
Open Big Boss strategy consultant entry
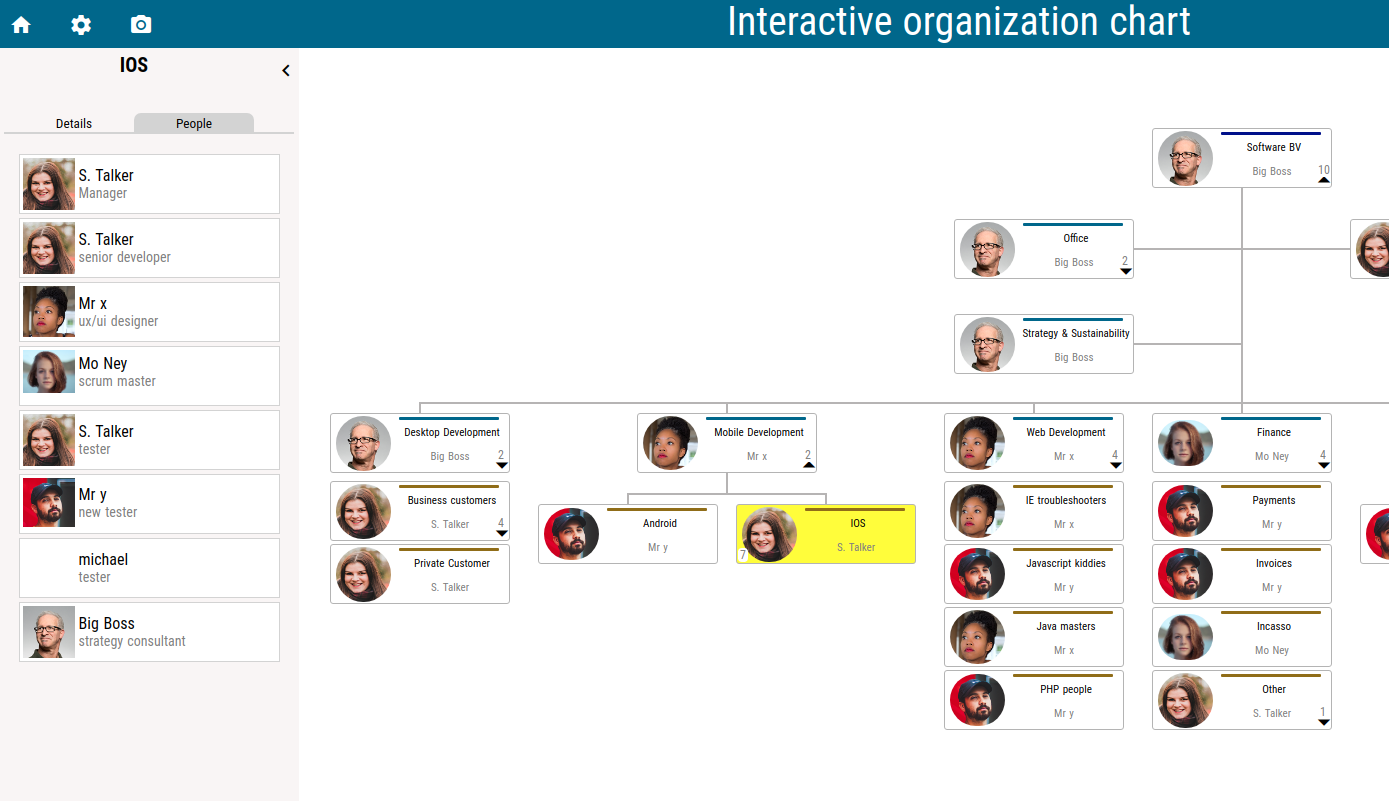[149, 632]
